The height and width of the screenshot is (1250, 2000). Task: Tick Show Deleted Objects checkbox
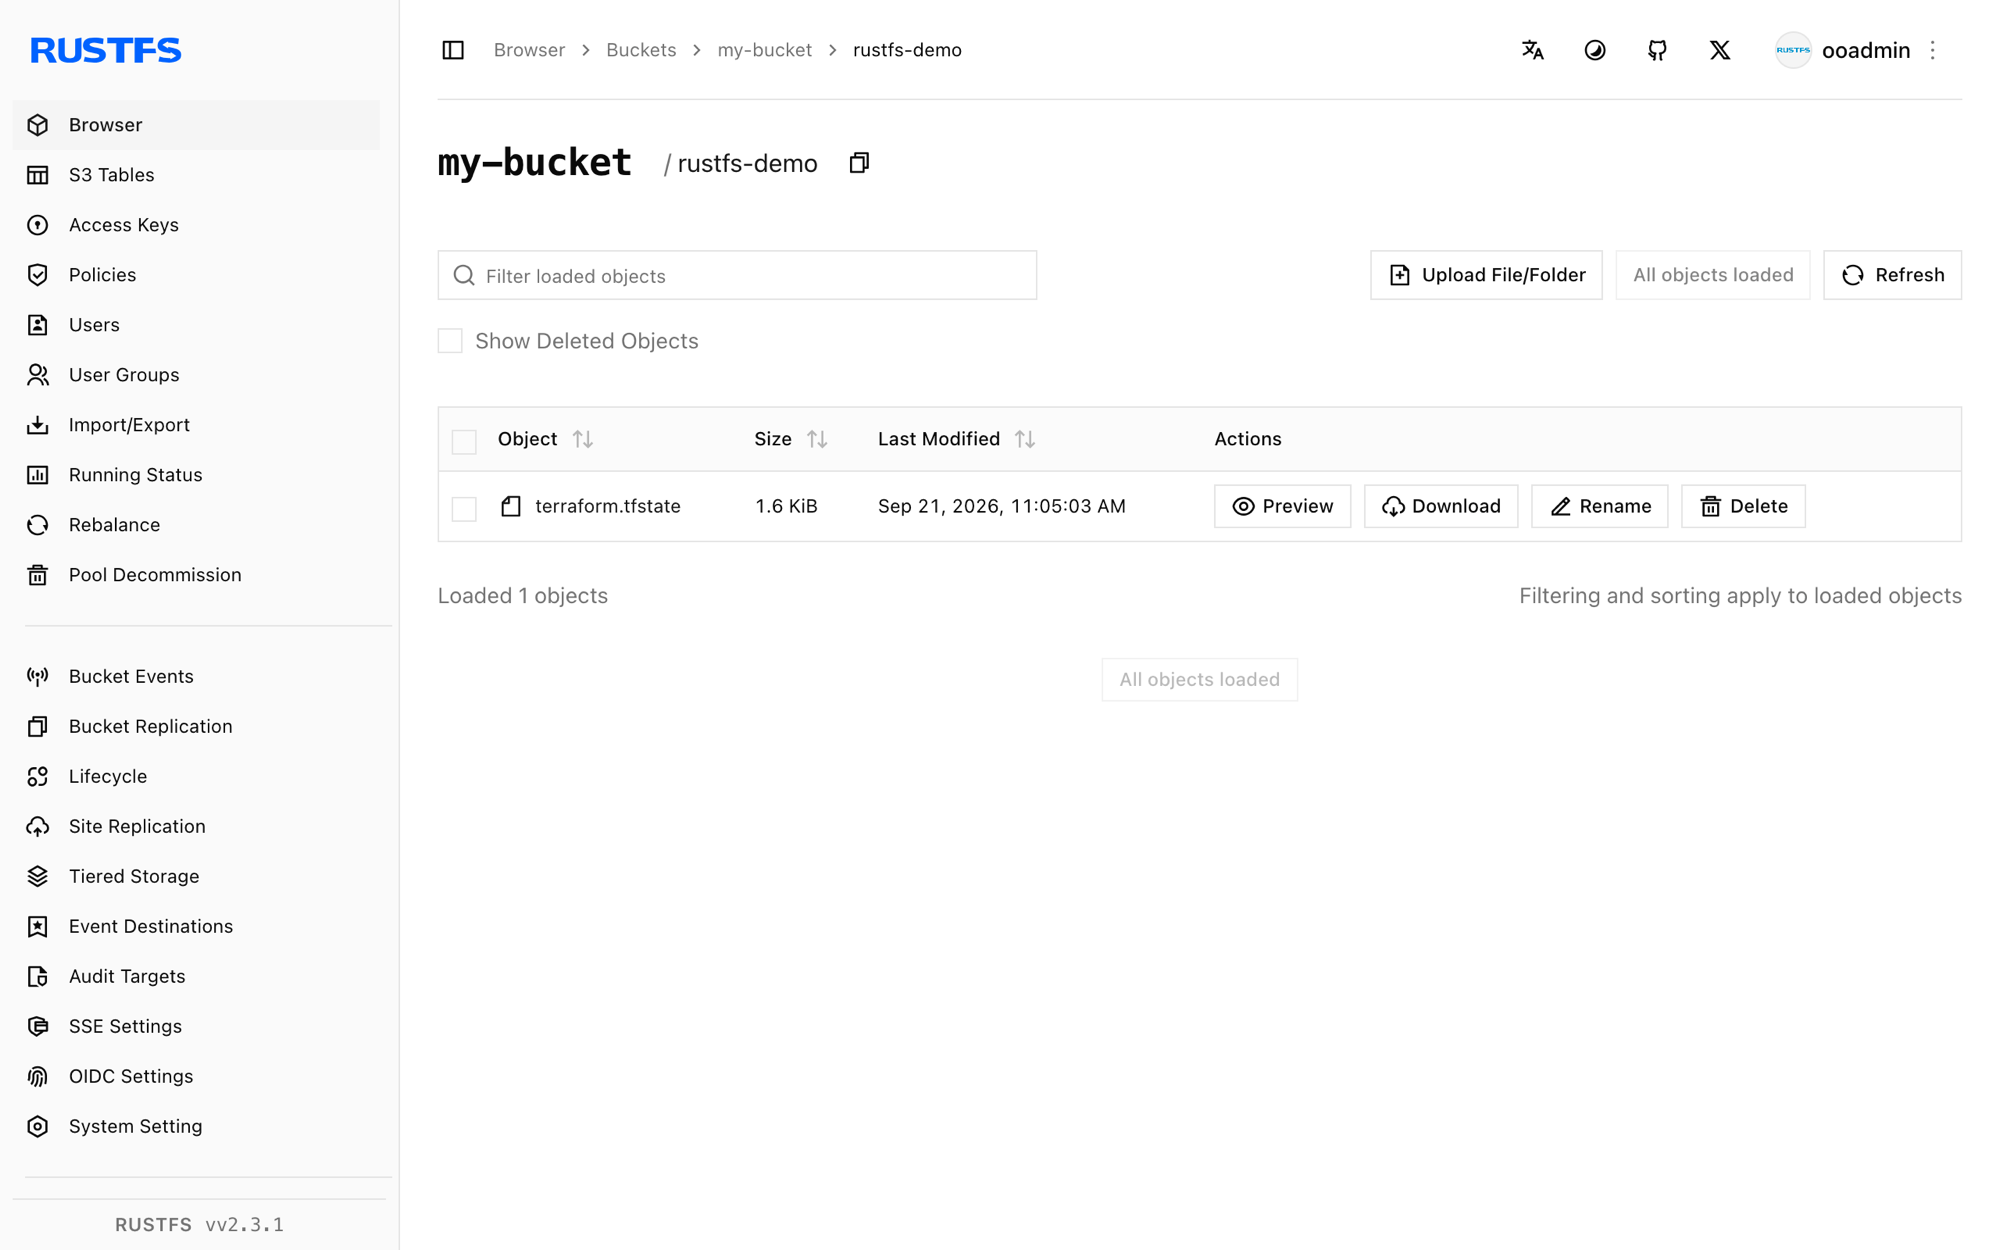pyautogui.click(x=450, y=341)
